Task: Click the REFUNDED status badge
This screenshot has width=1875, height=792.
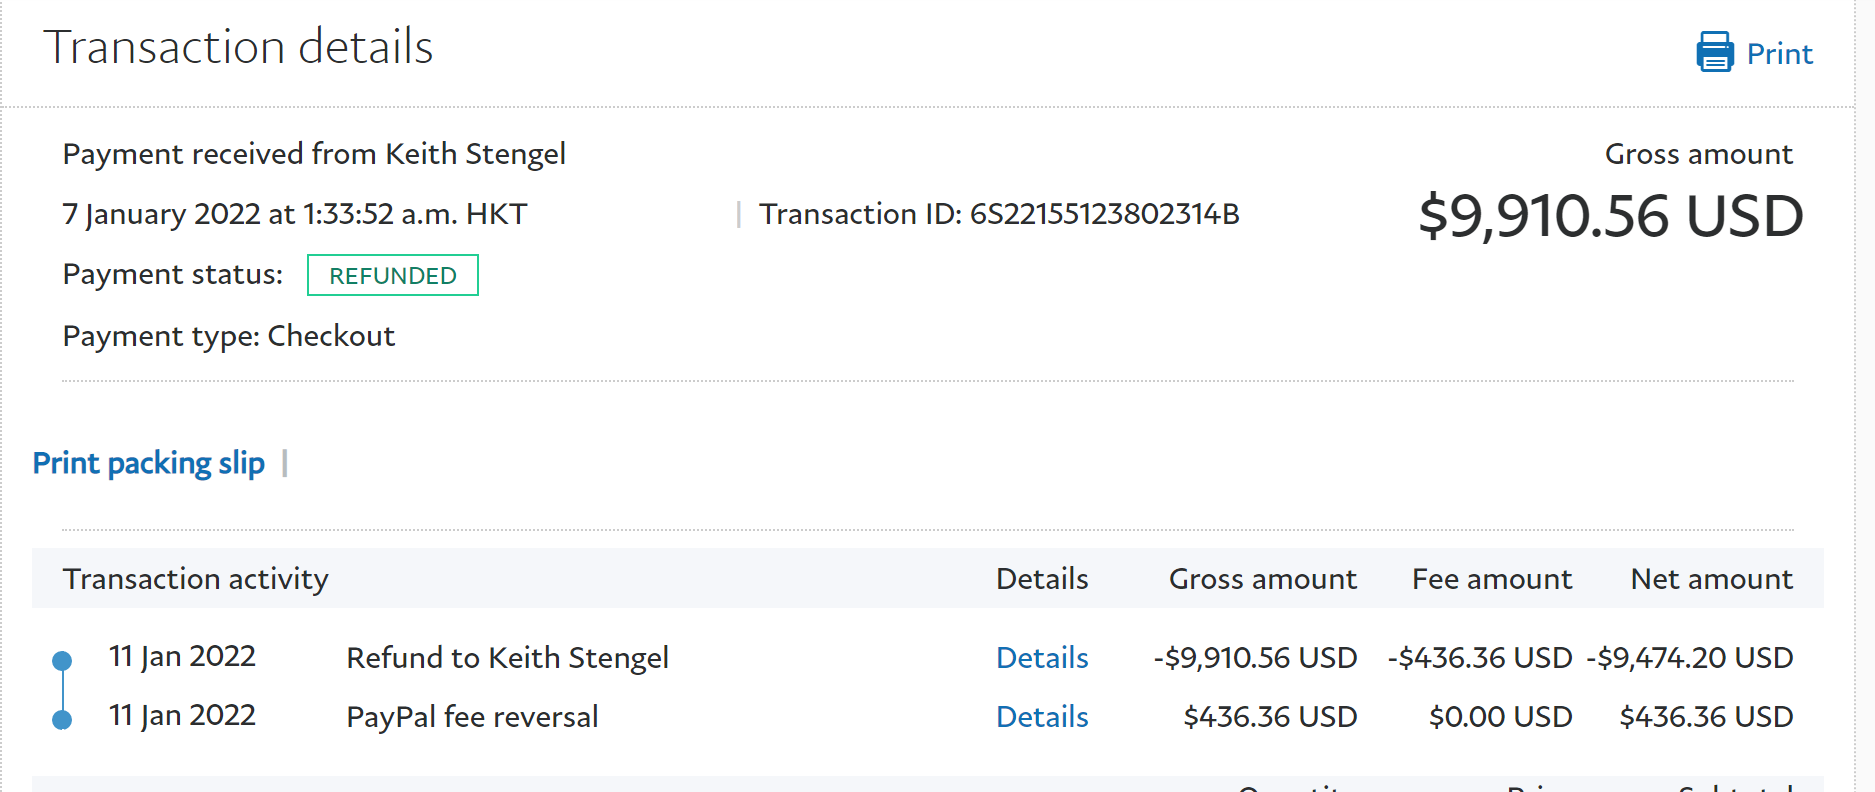Action: (x=393, y=276)
